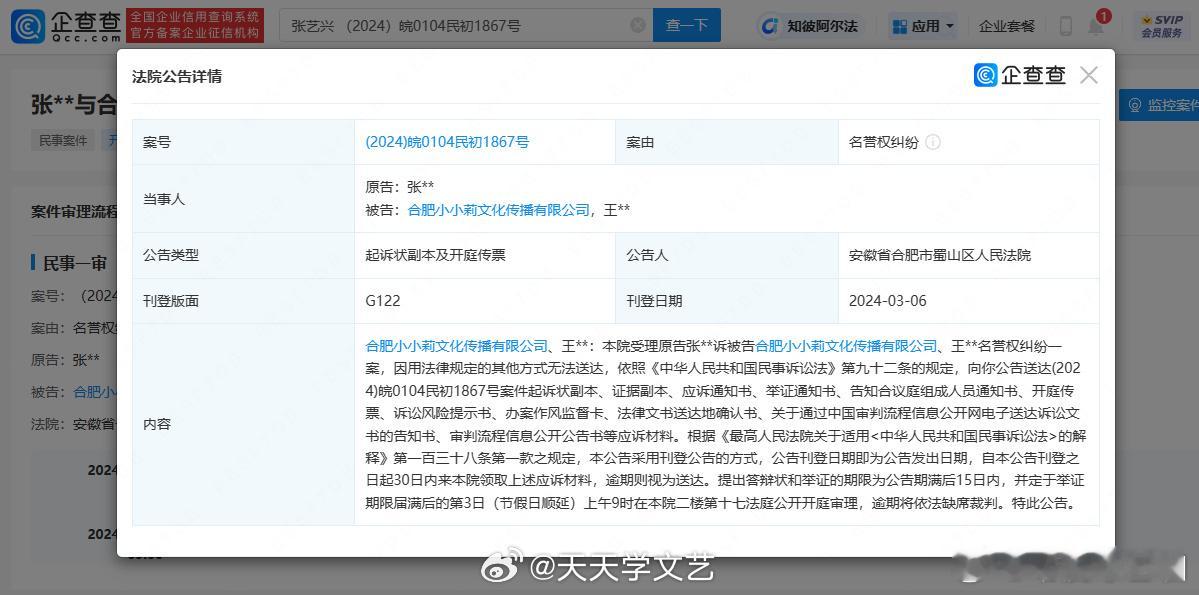
Task: Expand the 应用 dropdown menu
Action: (x=924, y=26)
